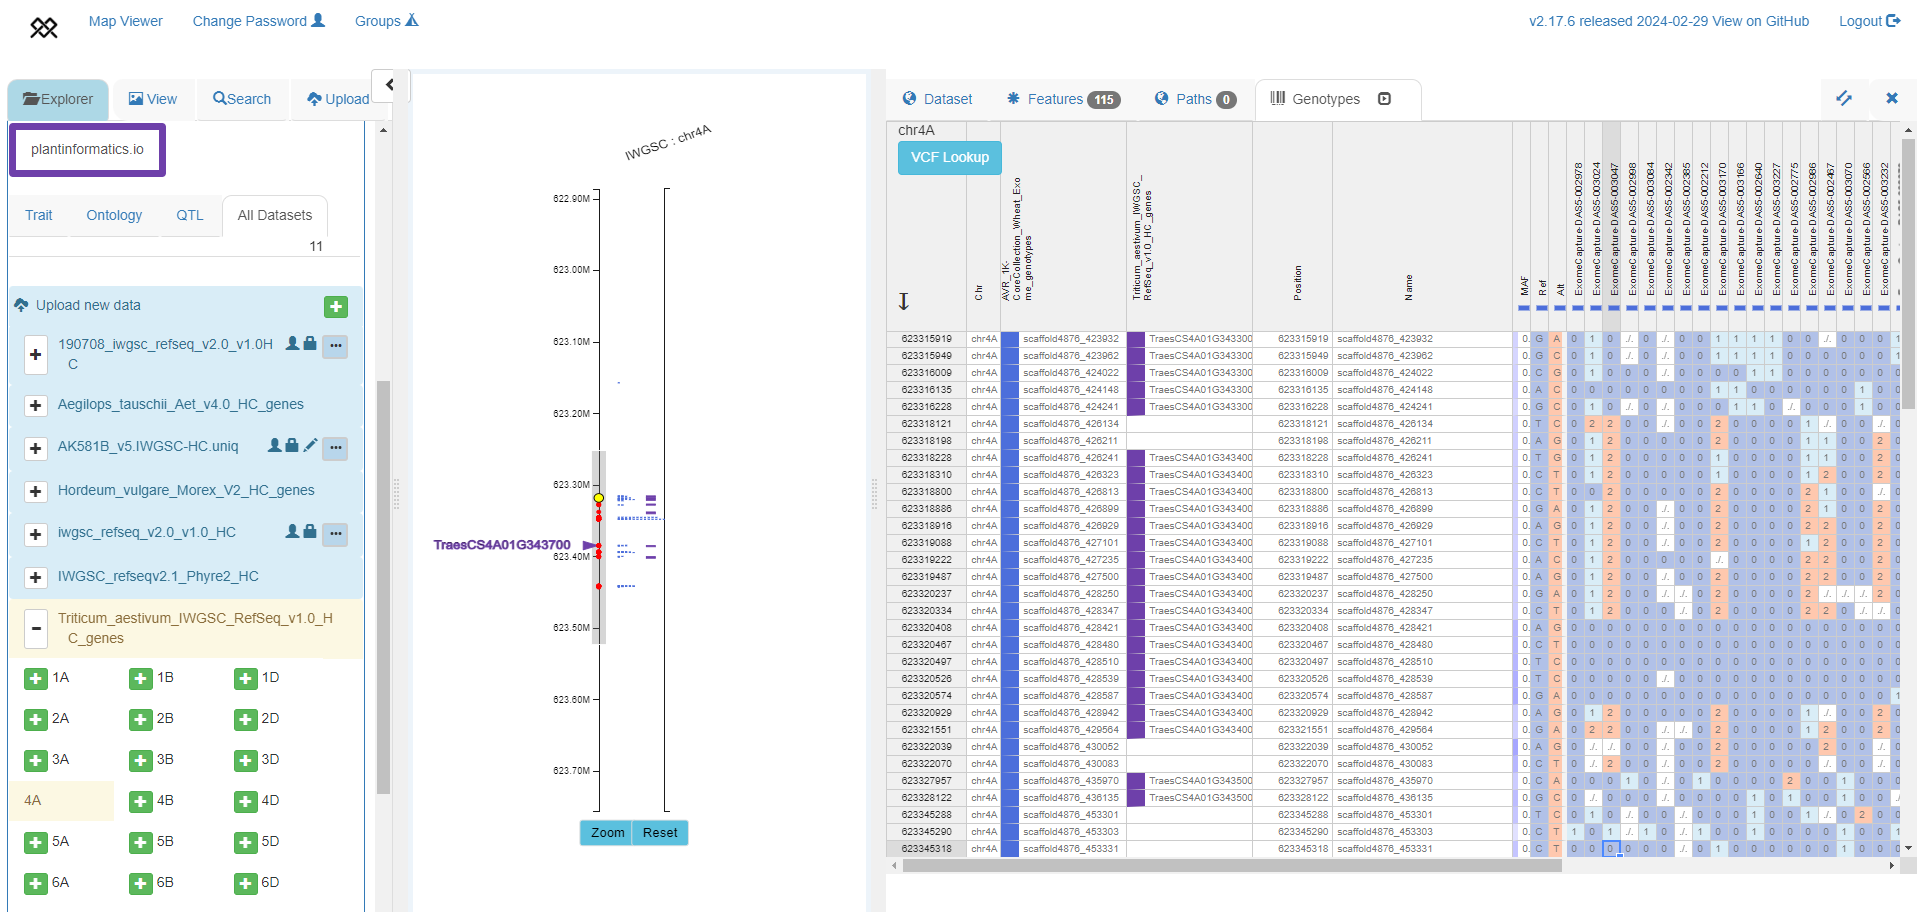
Task: Open the Search tab
Action: [242, 99]
